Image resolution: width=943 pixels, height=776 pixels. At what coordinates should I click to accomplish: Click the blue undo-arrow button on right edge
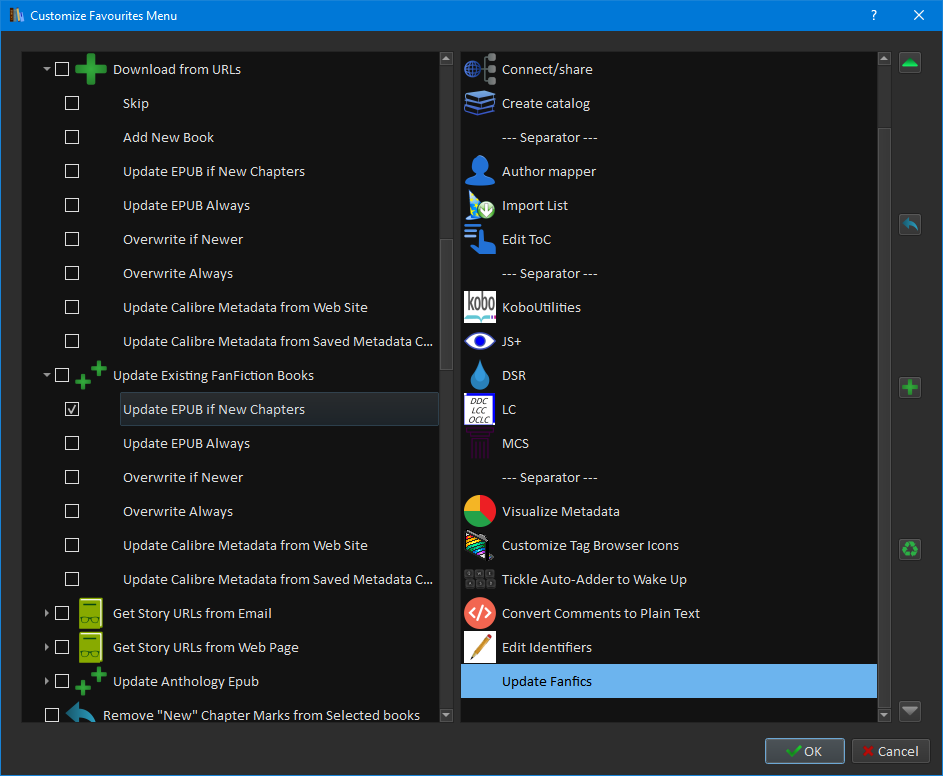tap(910, 225)
